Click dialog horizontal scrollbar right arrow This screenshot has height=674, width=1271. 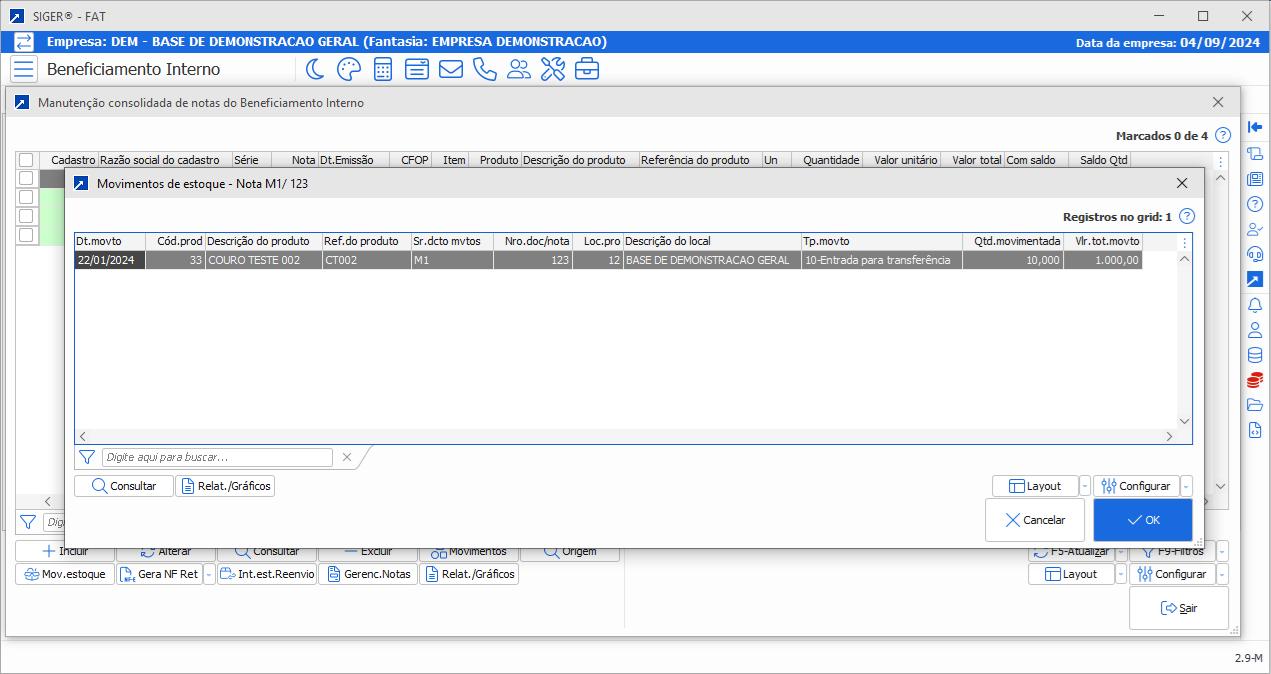click(x=1170, y=436)
